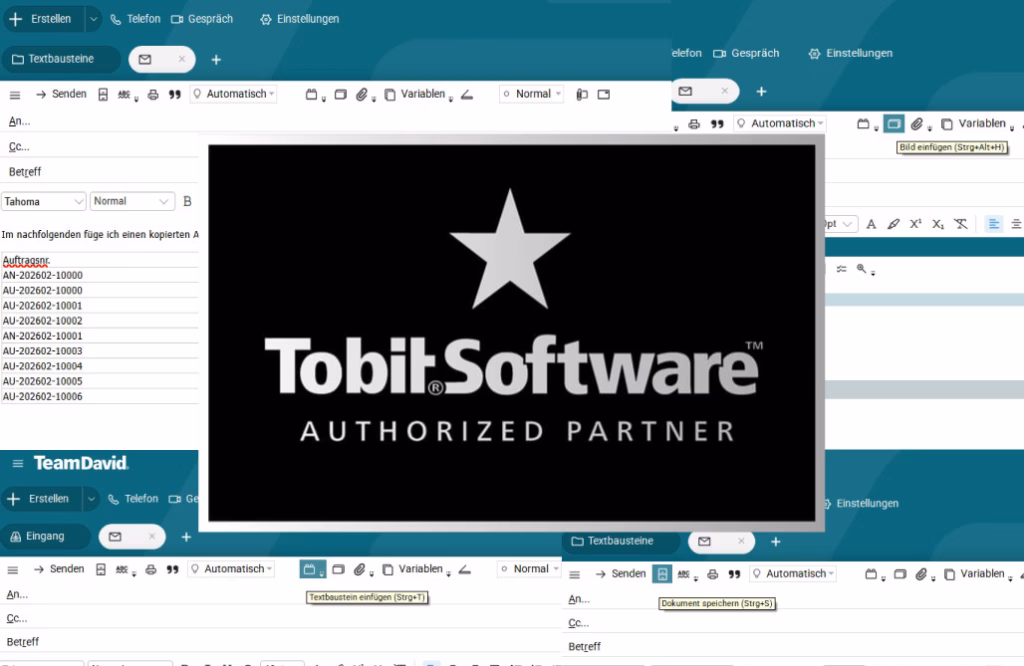Add a new tab with plus in the top-left panel
Image resolution: width=1024 pixels, height=666 pixels.
click(216, 59)
